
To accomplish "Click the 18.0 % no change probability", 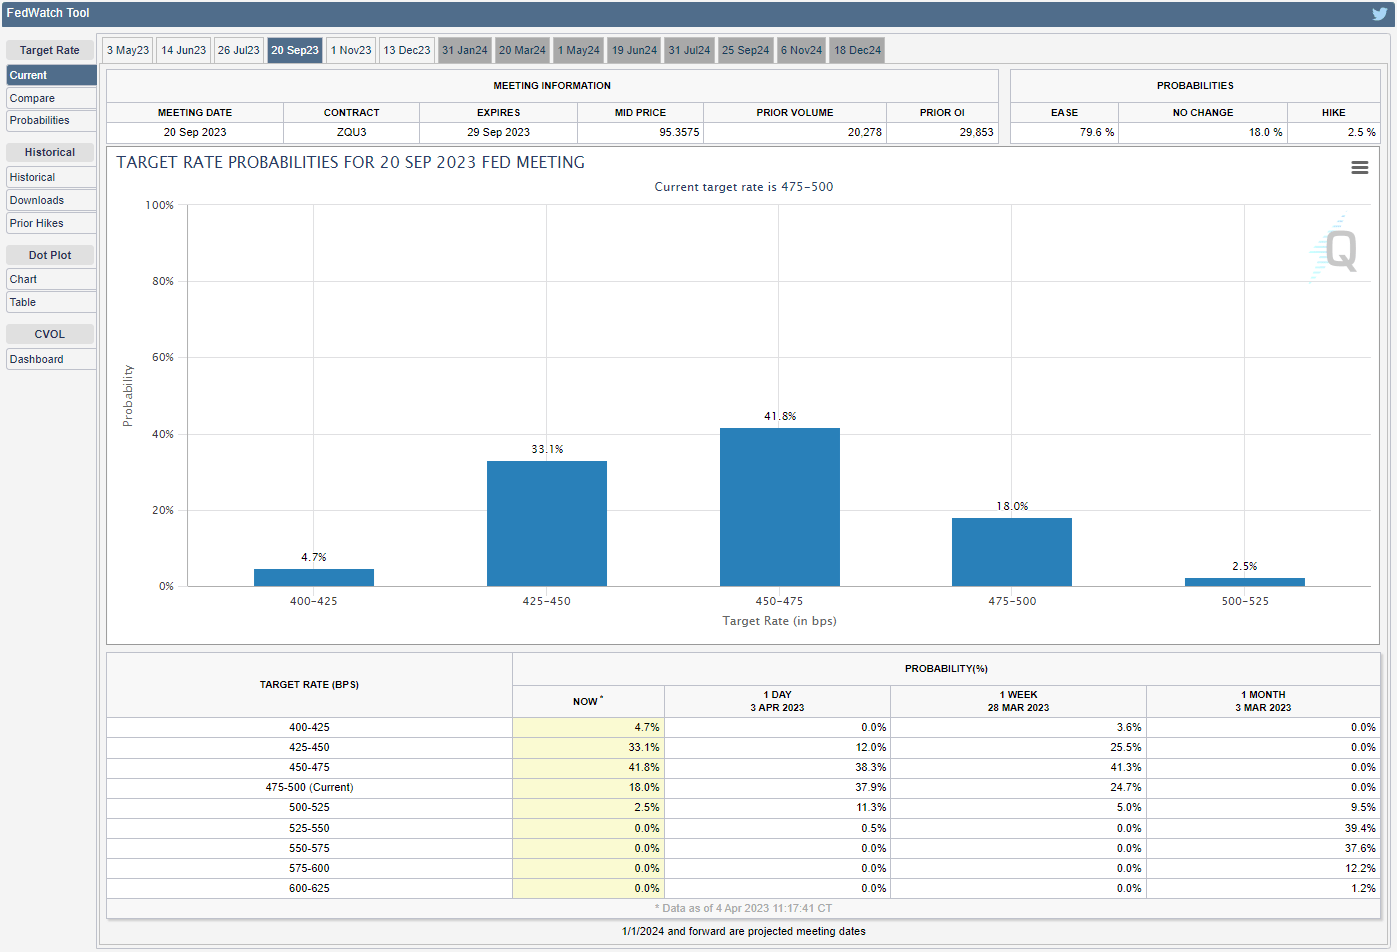I will (1266, 132).
